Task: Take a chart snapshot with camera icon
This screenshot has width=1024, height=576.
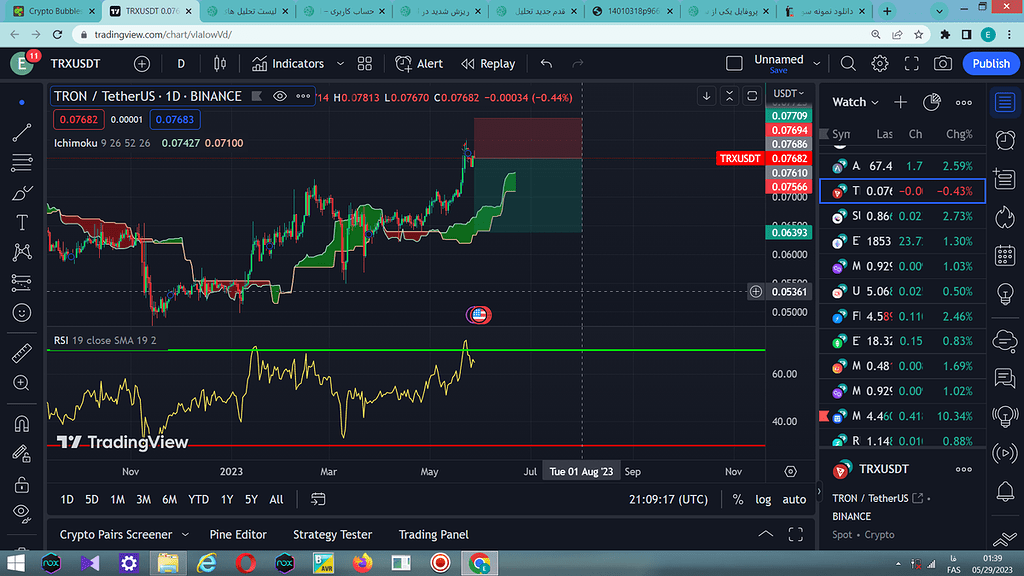Action: [942, 63]
